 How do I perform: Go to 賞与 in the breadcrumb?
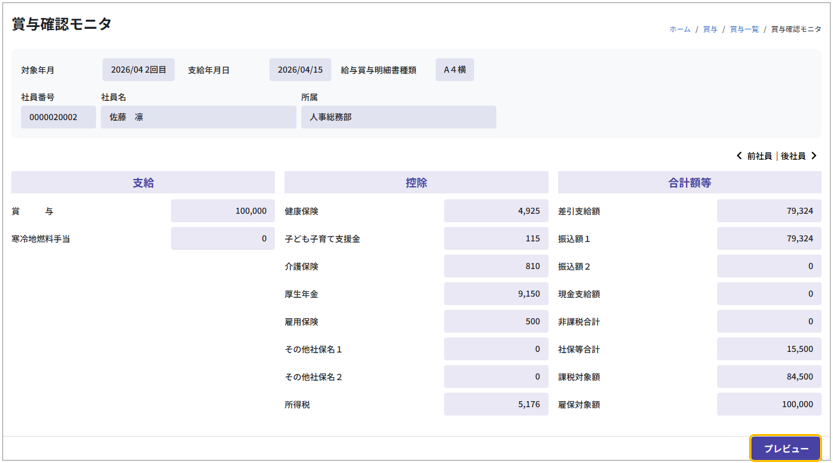point(710,30)
